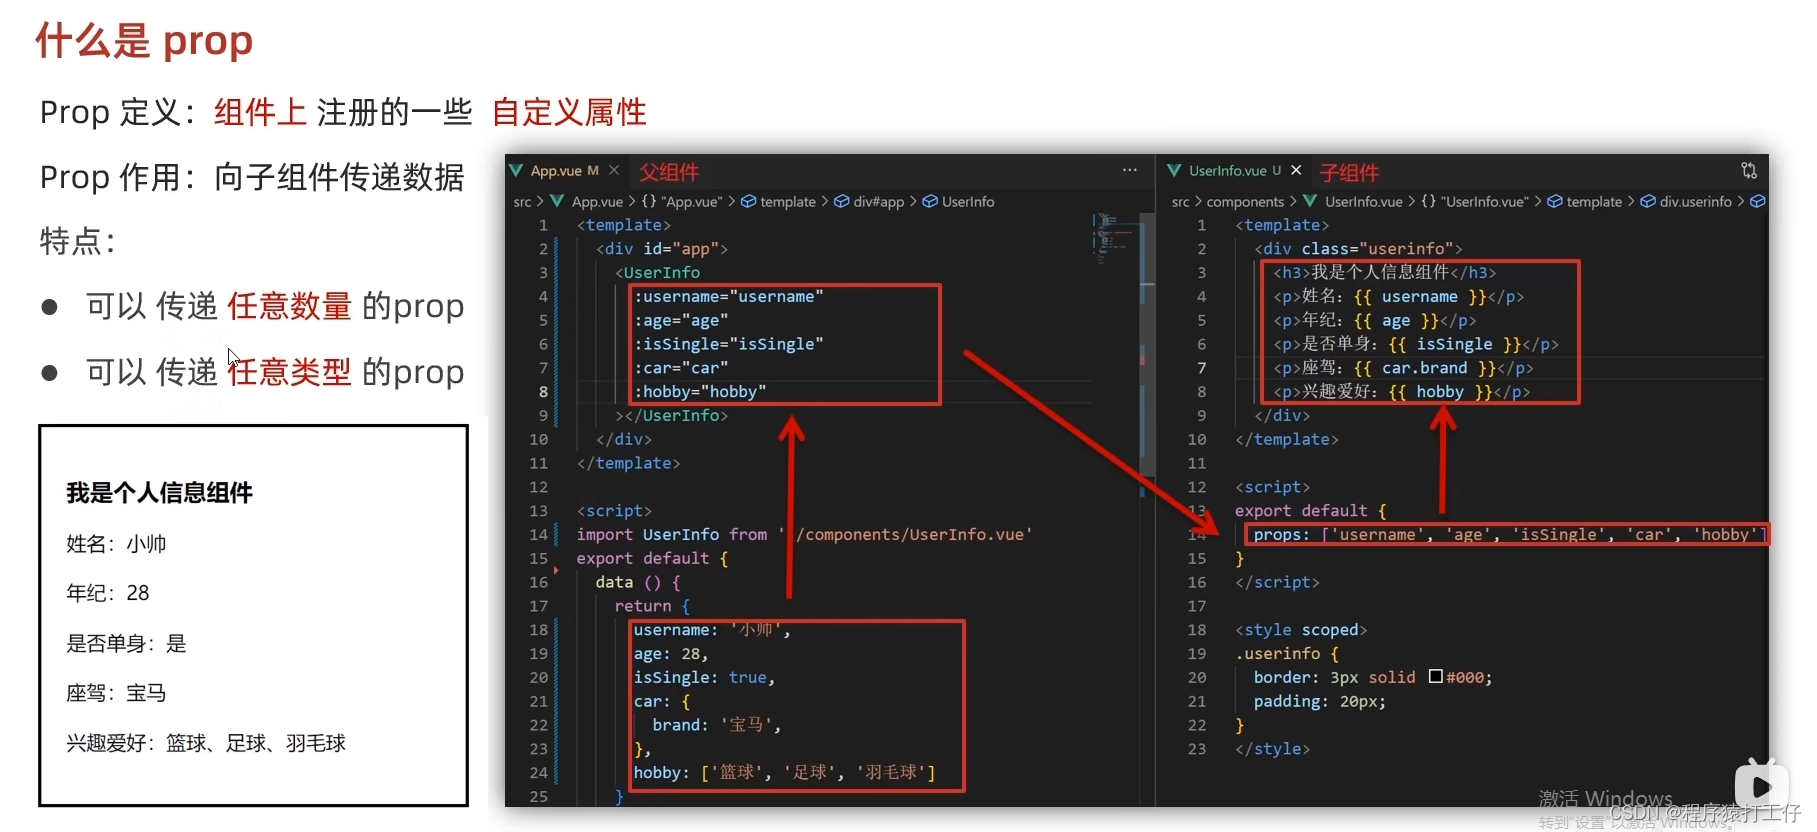Viewport: 1817px width, 832px height.
Task: Click the export default line in UserInfo.vue
Action: 1311,511
